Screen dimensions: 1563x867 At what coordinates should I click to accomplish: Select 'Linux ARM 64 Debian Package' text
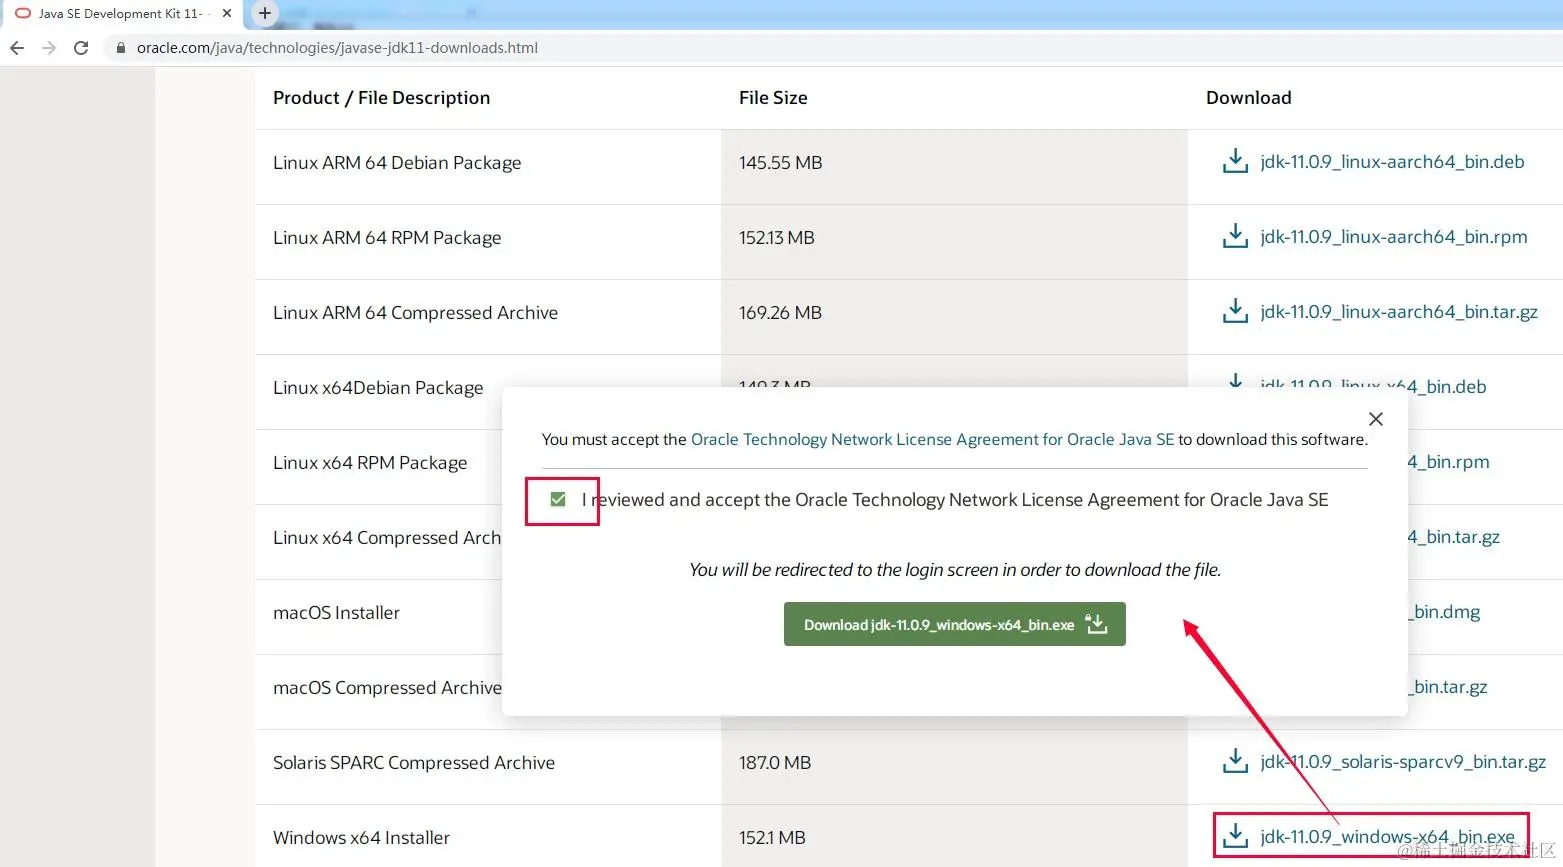click(397, 163)
